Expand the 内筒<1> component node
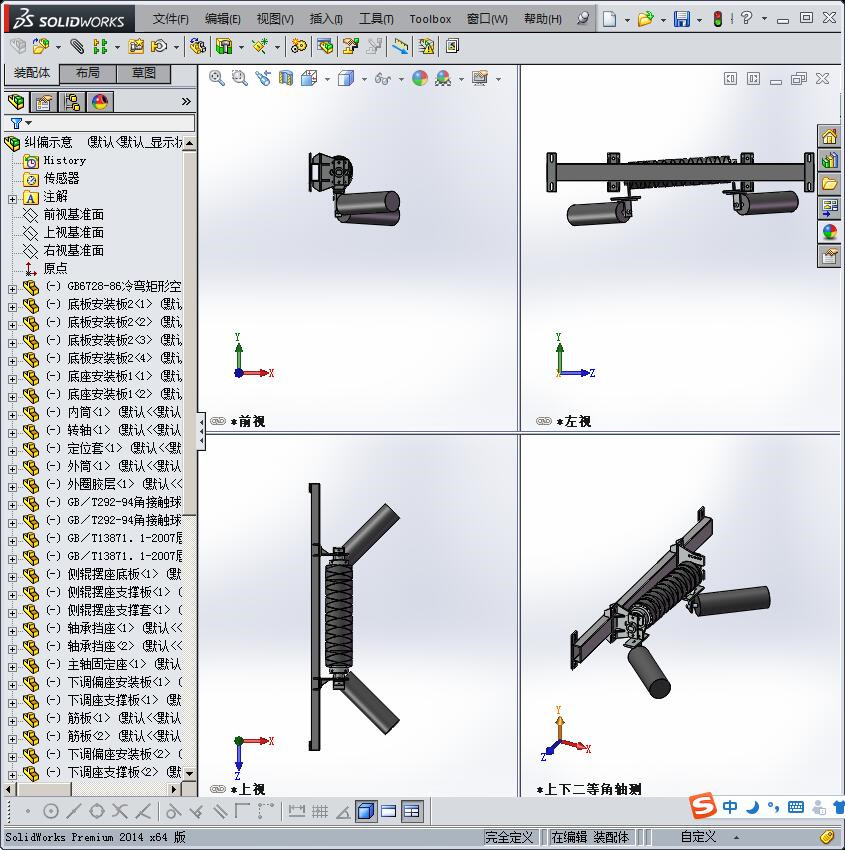 pos(12,415)
